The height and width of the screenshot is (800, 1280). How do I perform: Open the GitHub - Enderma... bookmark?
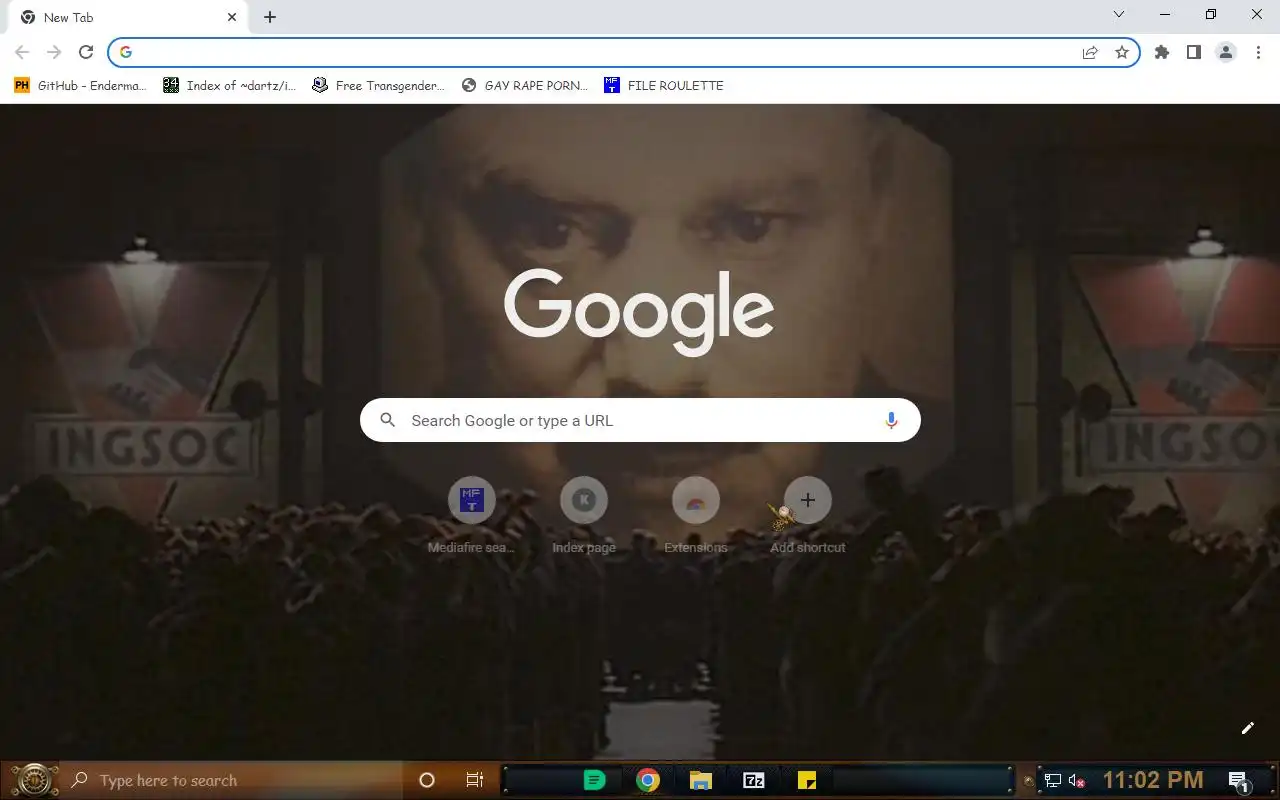[x=80, y=86]
